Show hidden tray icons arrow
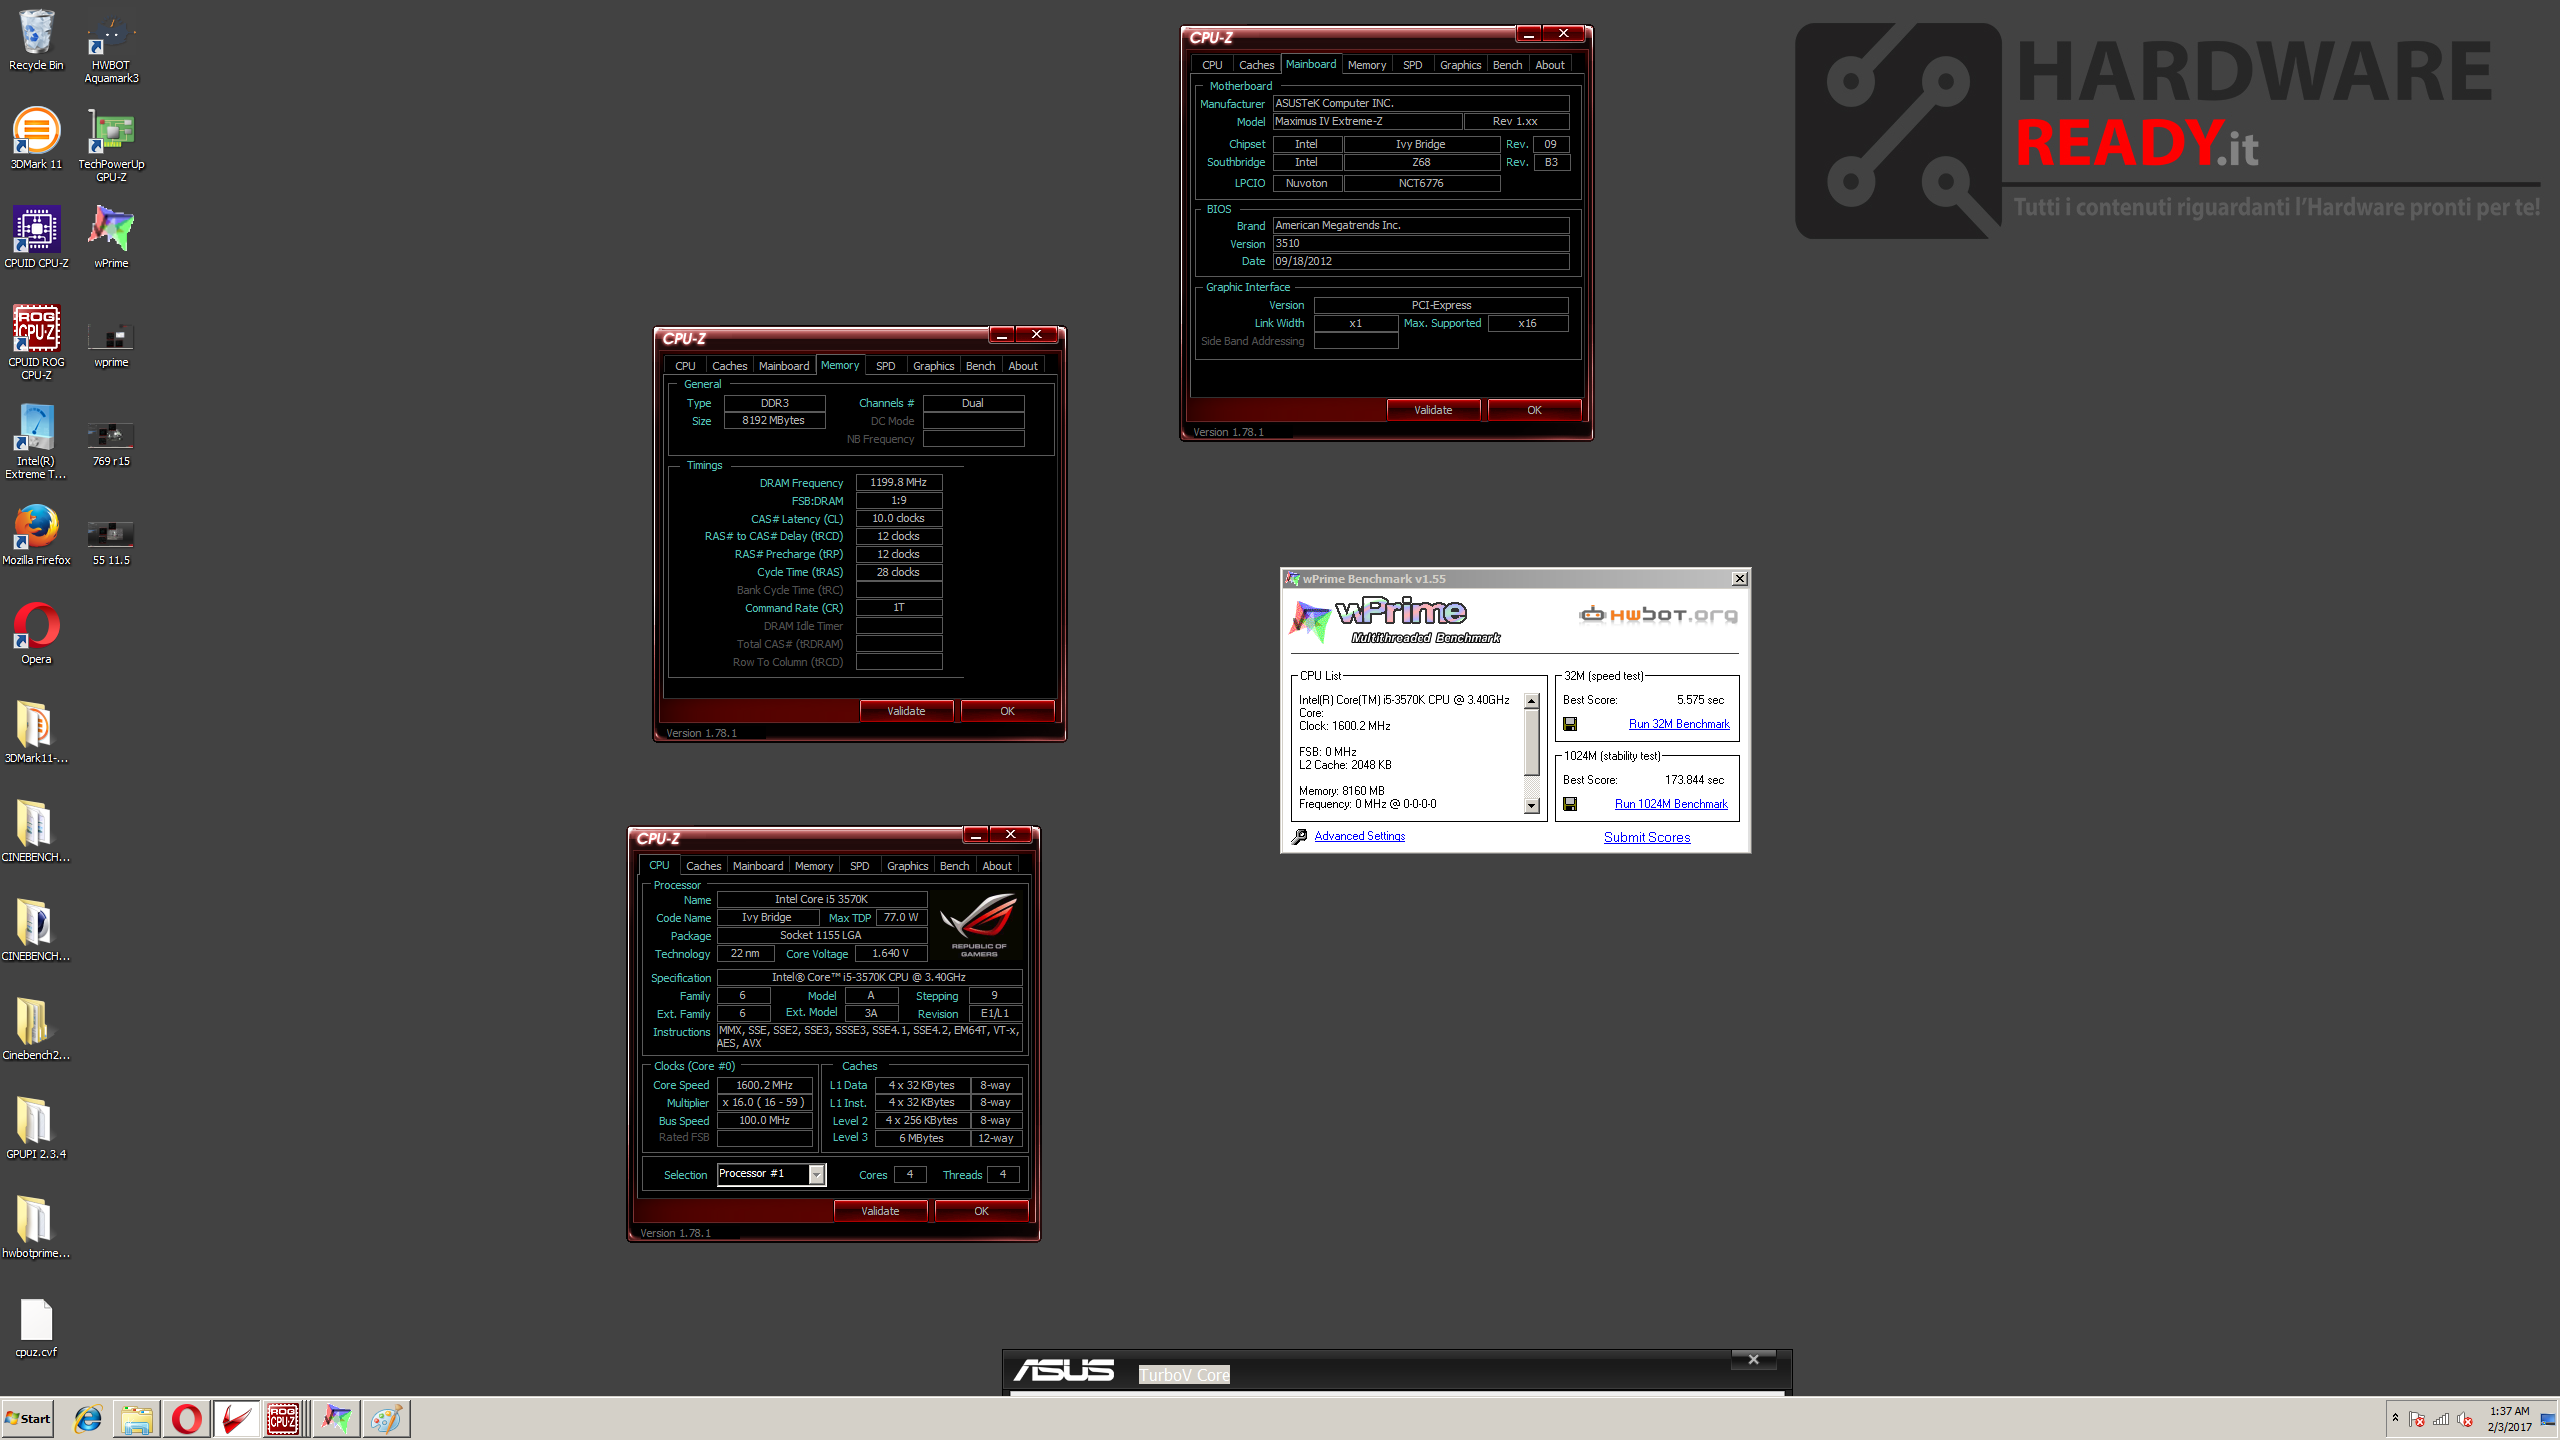This screenshot has width=2560, height=1440. 2395,1417
